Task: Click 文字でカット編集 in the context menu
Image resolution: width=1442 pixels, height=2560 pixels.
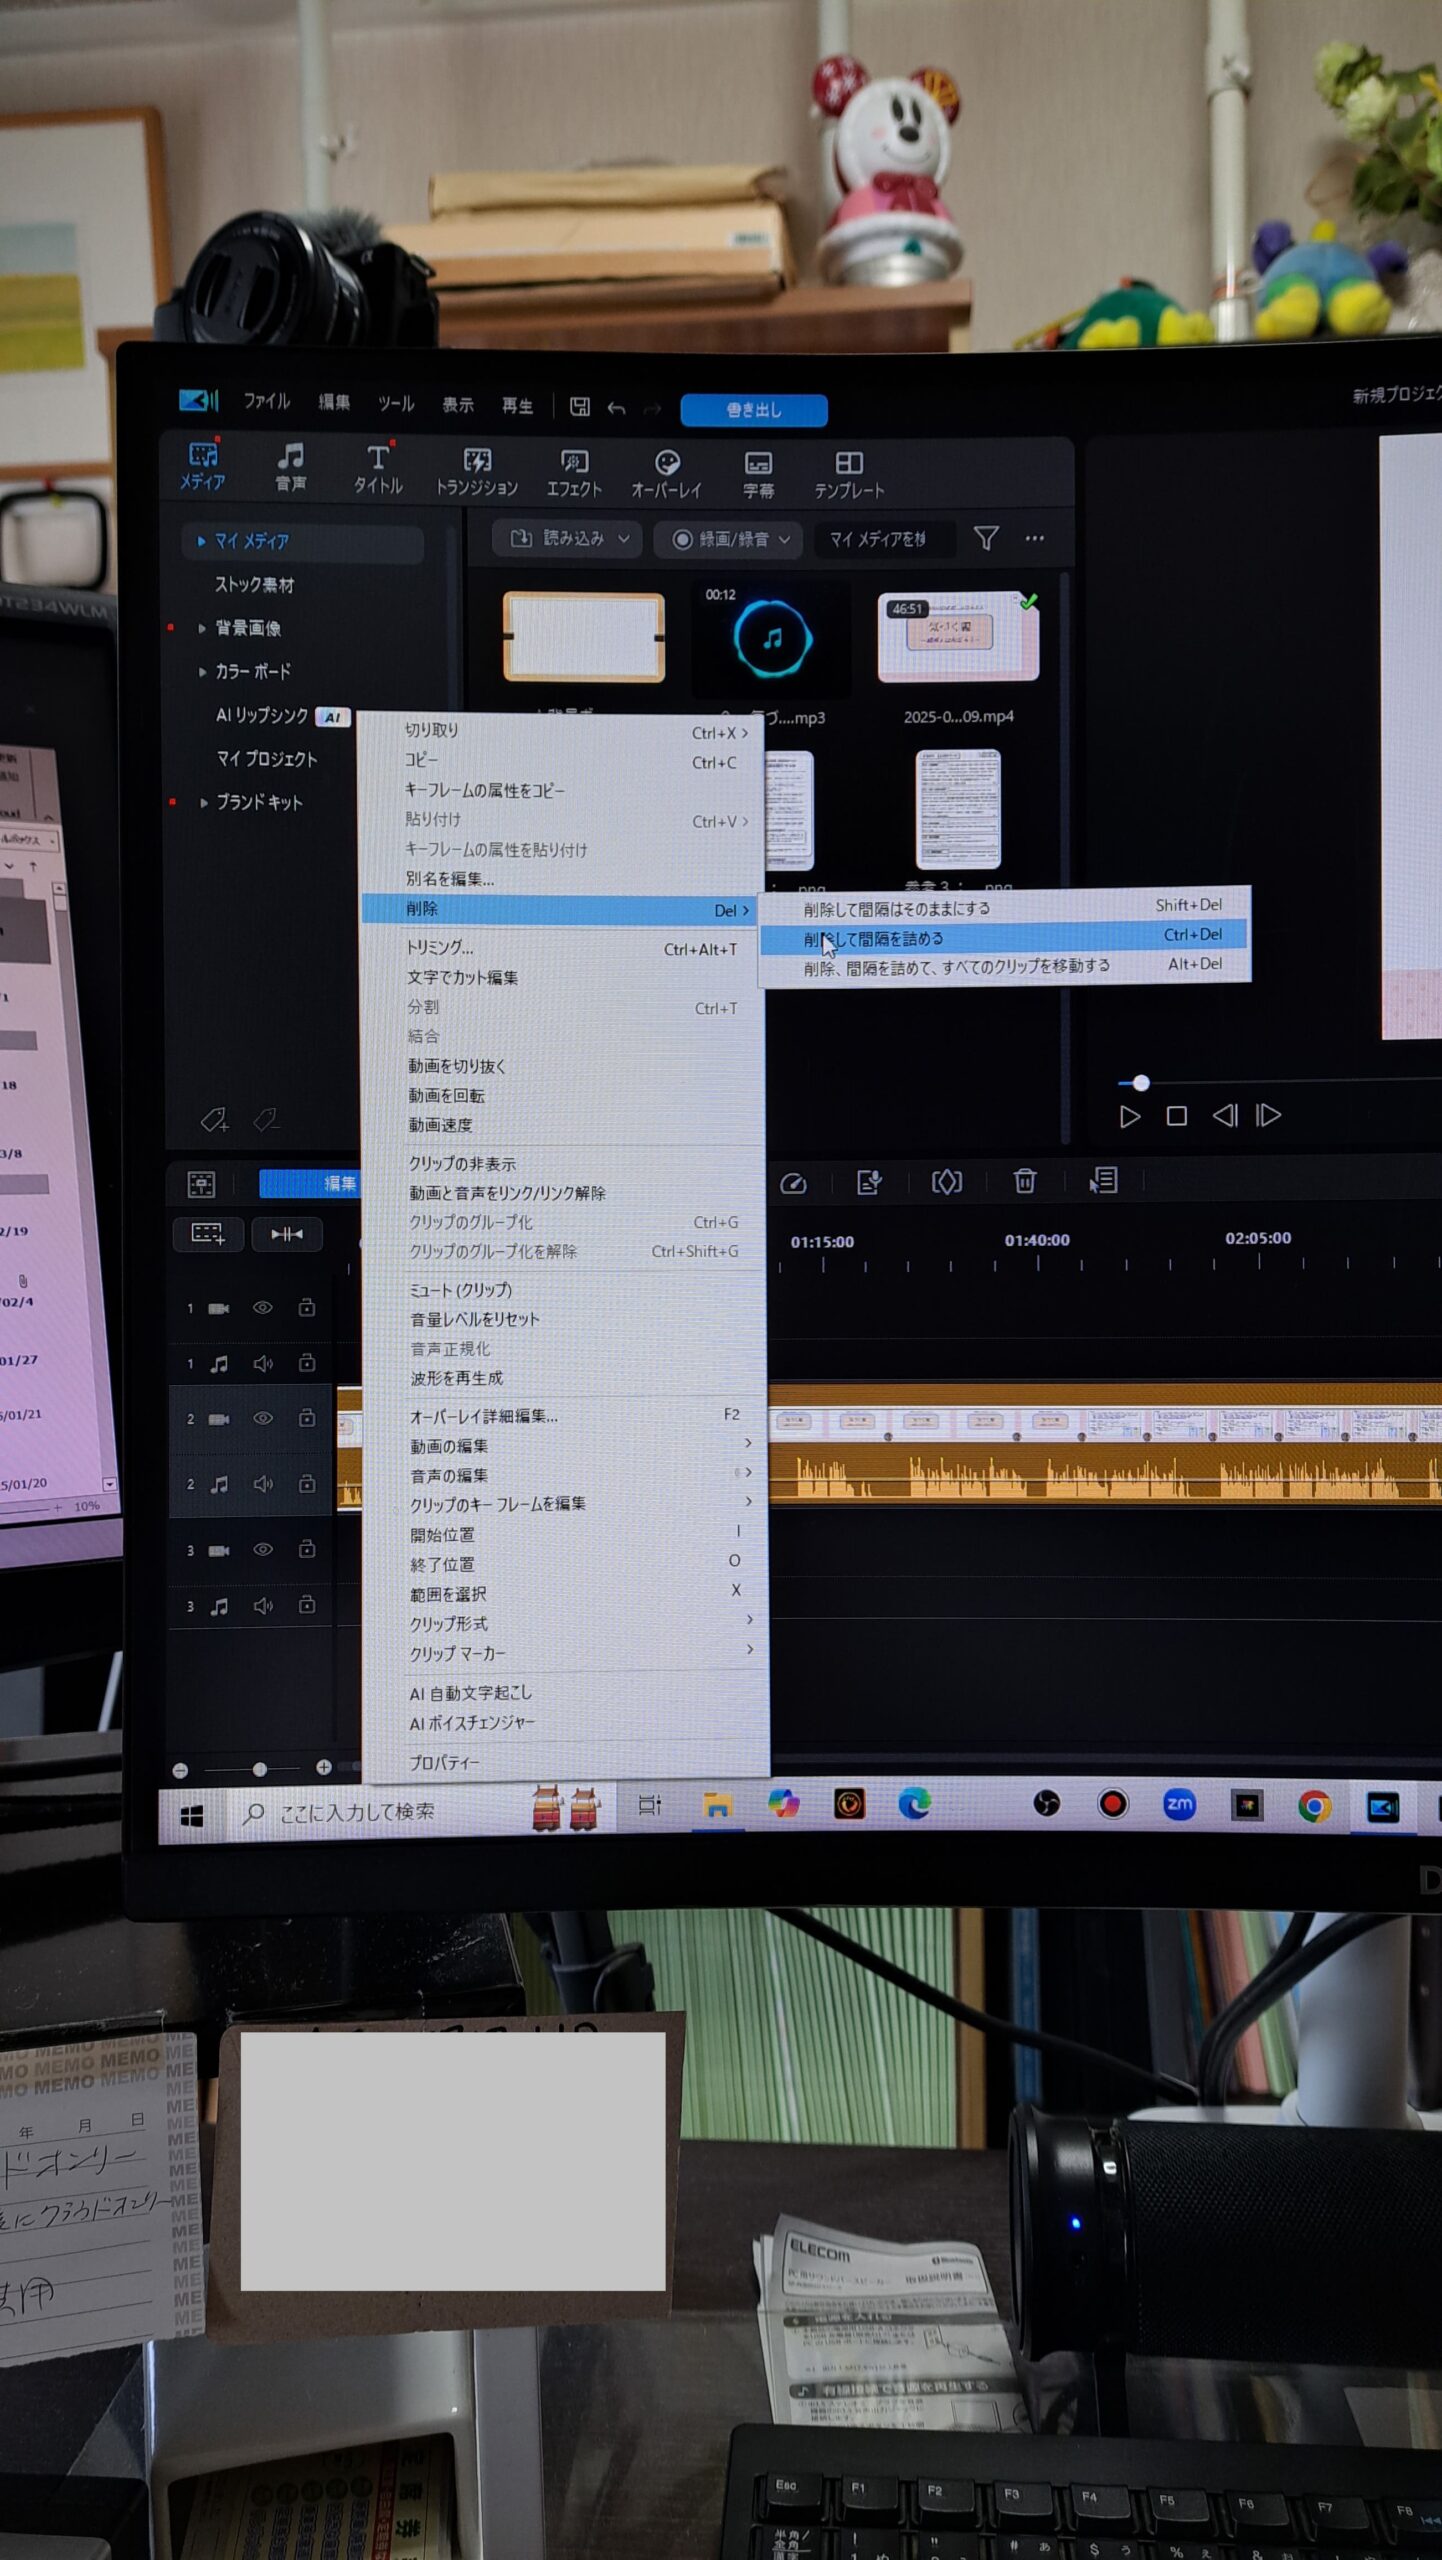Action: pyautogui.click(x=564, y=978)
